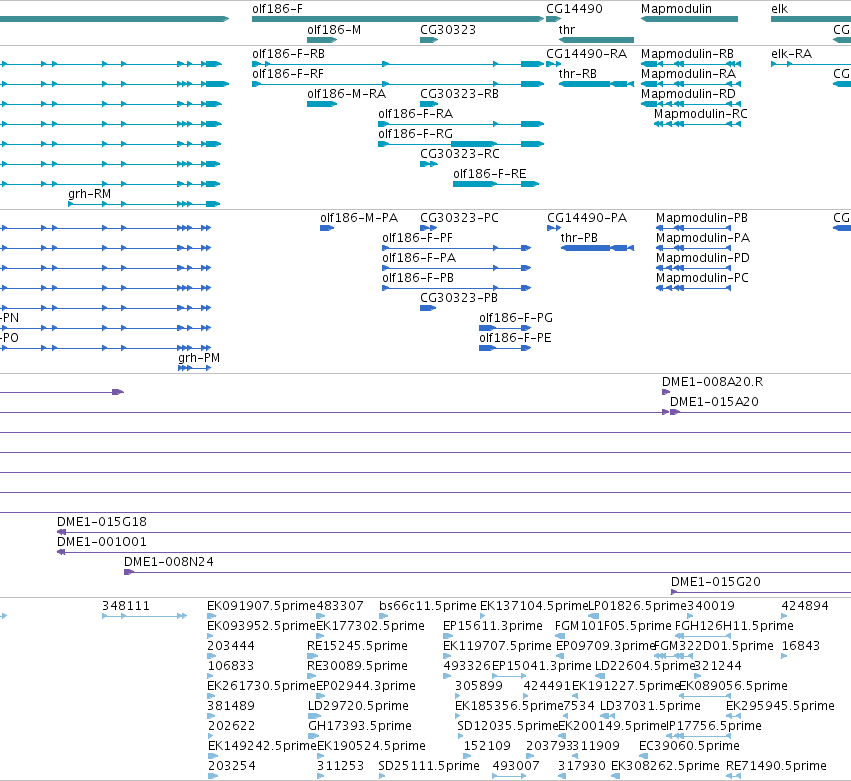The width and height of the screenshot is (851, 781).
Task: Click EST FGM101F05.5prime
Action: tap(560, 636)
